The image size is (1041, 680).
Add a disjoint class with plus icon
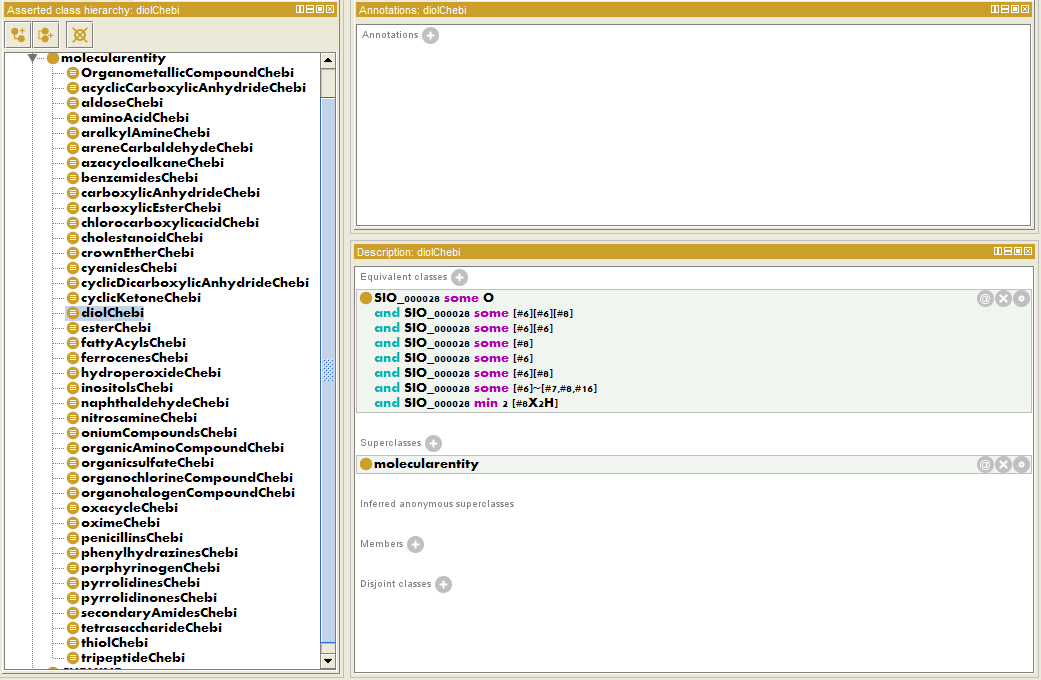(443, 584)
